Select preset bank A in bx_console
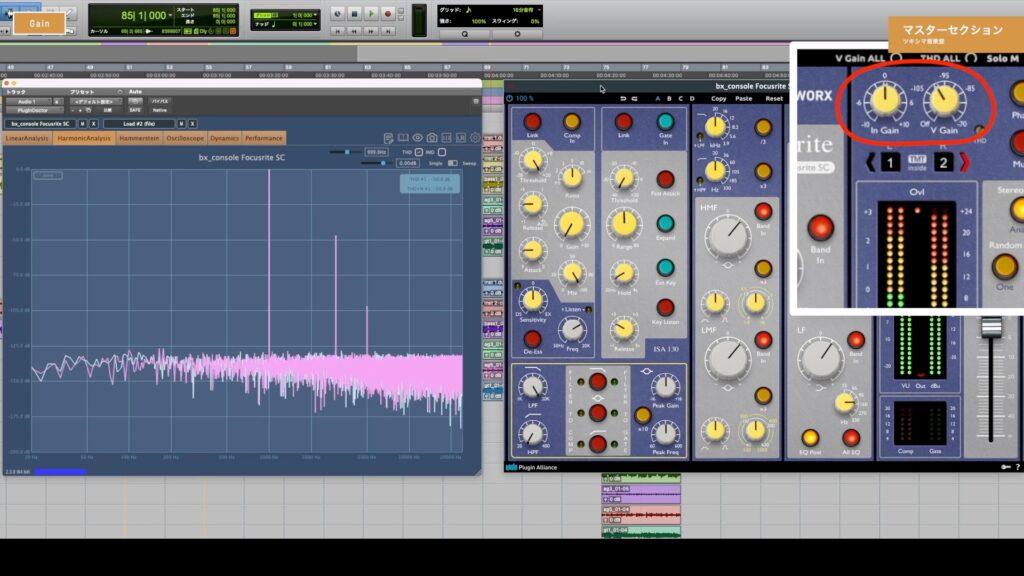Screen dimensions: 1024x576 (657, 99)
